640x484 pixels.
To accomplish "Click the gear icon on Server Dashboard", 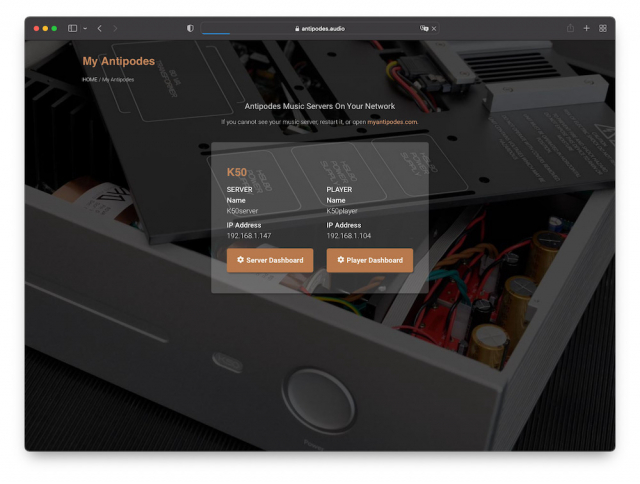I will tap(240, 260).
